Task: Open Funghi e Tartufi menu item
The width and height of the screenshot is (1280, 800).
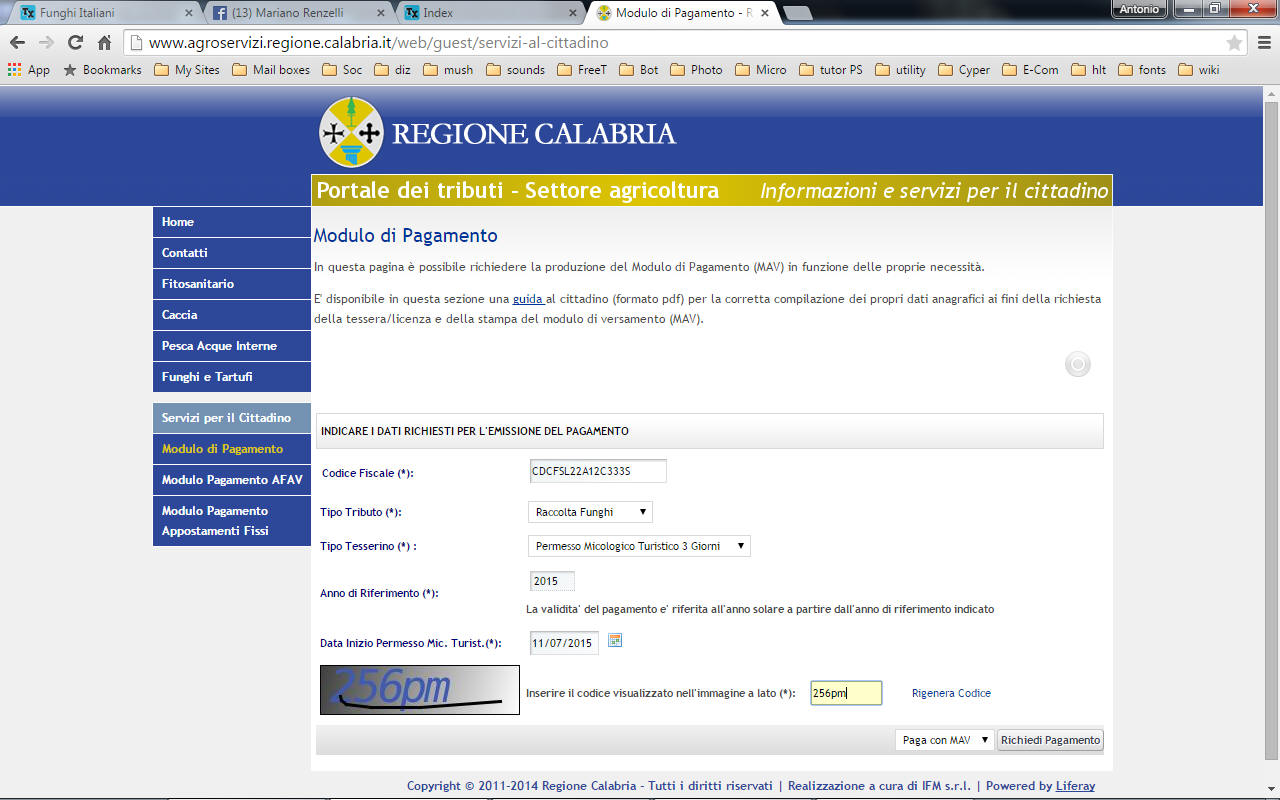Action: tap(232, 377)
